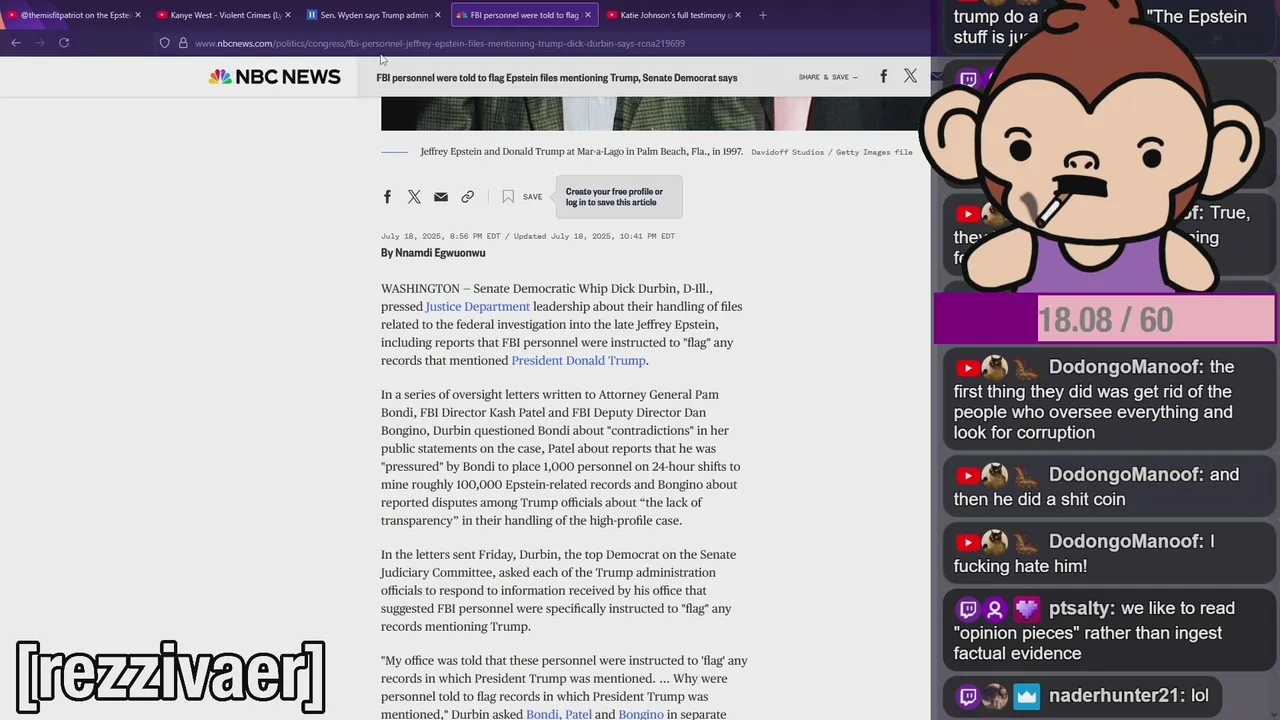The width and height of the screenshot is (1280, 720).
Task: Click the bookmark Save icon
Action: (x=508, y=197)
